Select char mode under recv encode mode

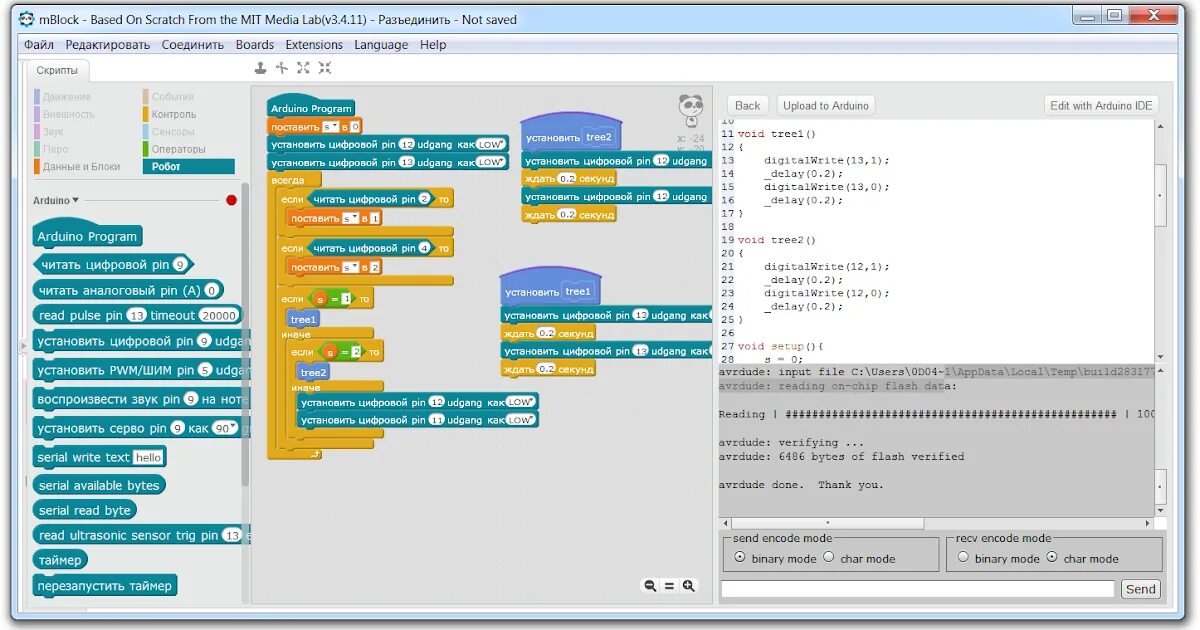[1051, 557]
